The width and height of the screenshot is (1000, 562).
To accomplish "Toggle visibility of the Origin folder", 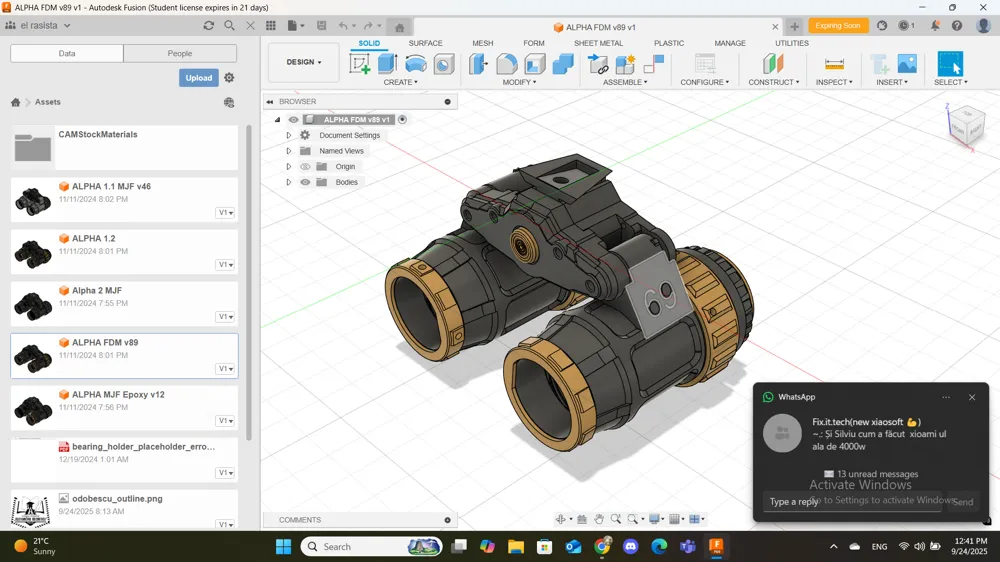I will coord(305,166).
